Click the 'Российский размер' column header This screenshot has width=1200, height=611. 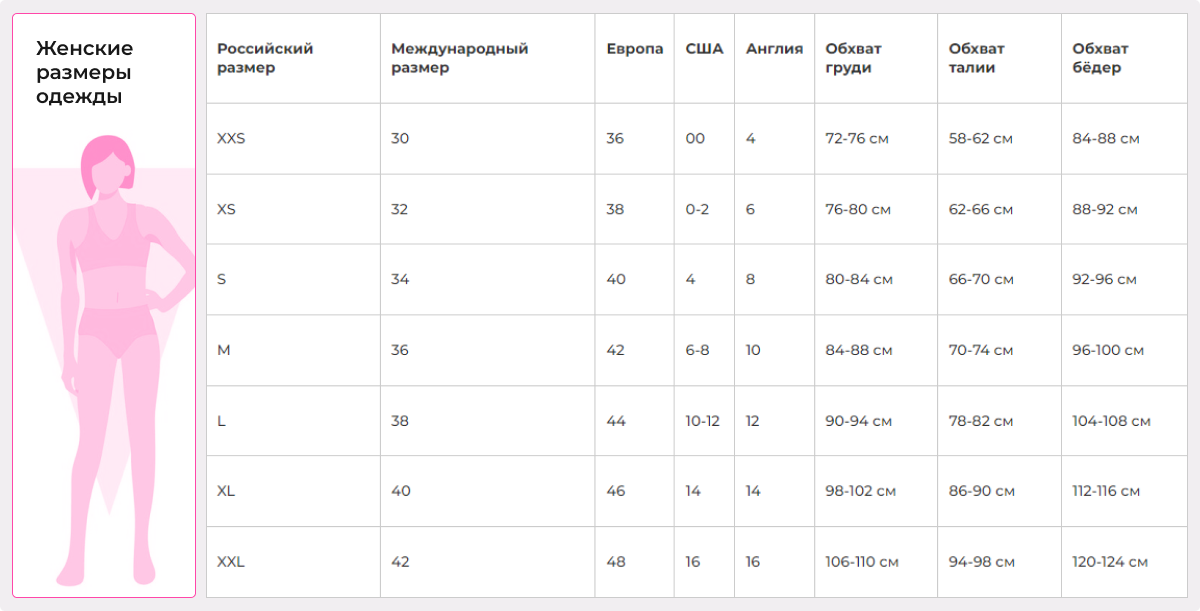pyautogui.click(x=265, y=58)
